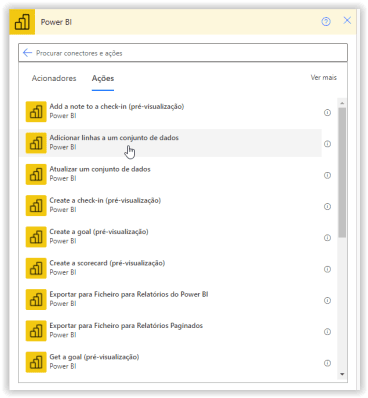This screenshot has width=368, height=398.
Task: Click icon for Atualizar um conjunto de dados
Action: pos(36,174)
